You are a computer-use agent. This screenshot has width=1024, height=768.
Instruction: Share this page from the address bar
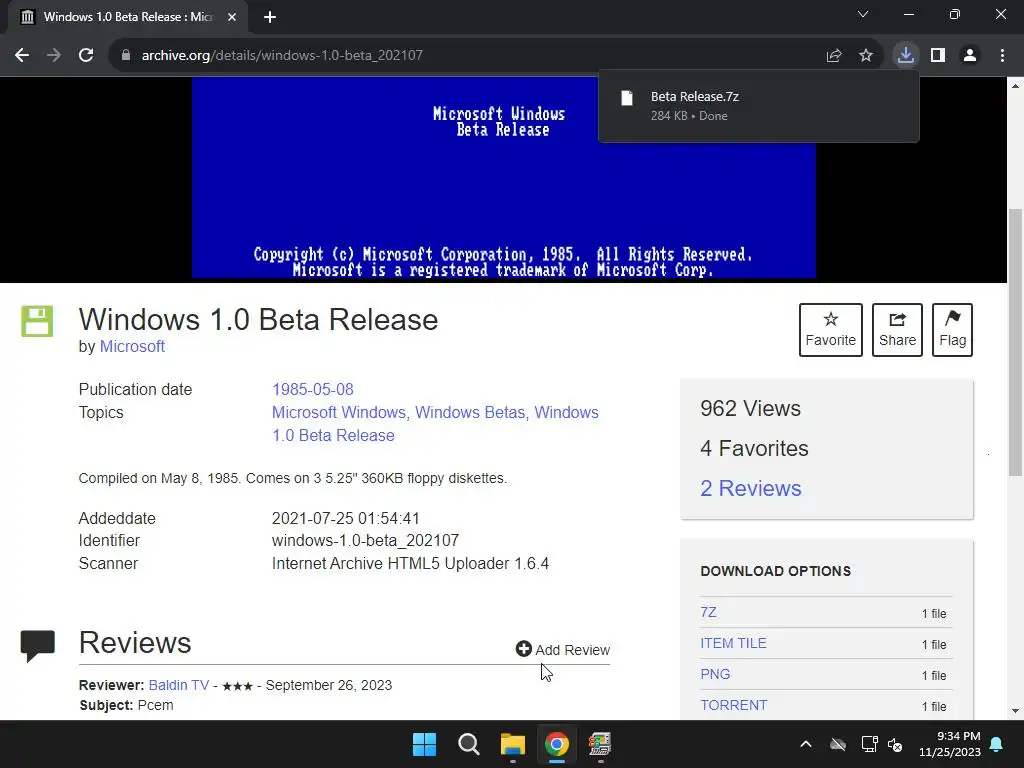(x=834, y=56)
